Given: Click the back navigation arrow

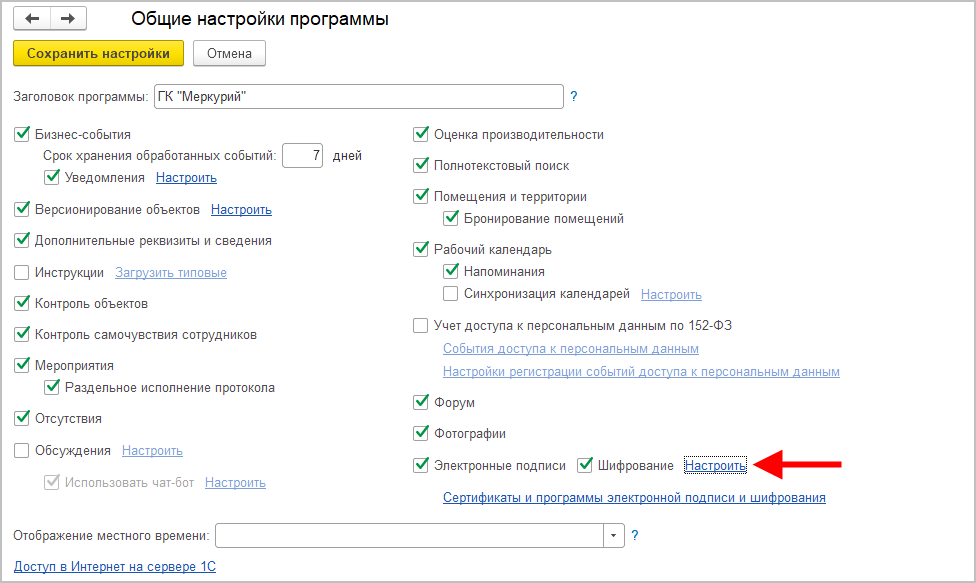Looking at the screenshot, I should 33,19.
